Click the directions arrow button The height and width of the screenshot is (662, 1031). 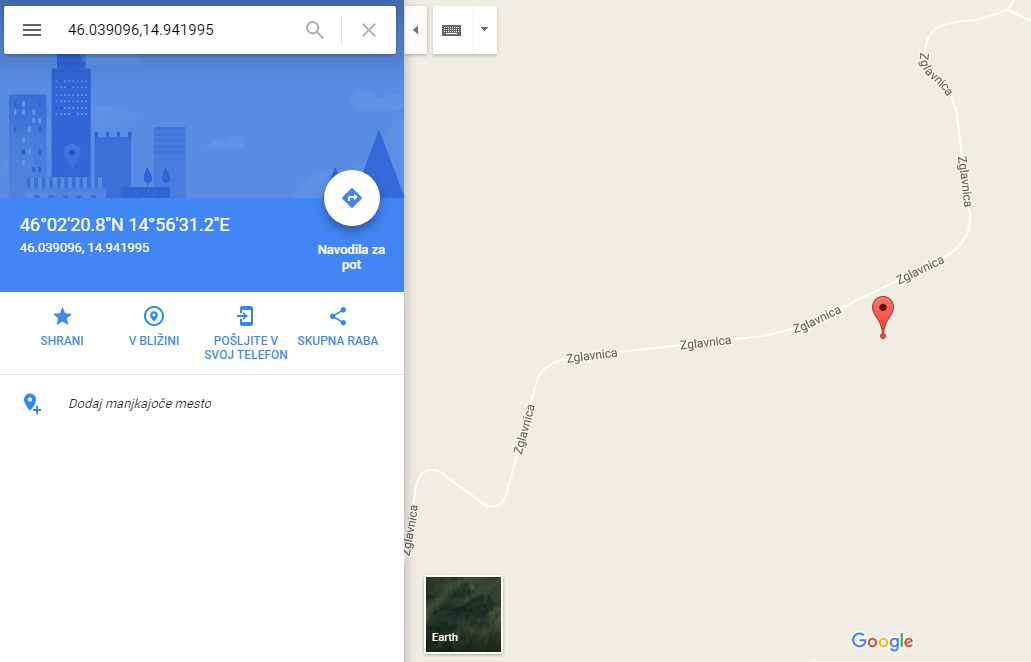pos(352,198)
